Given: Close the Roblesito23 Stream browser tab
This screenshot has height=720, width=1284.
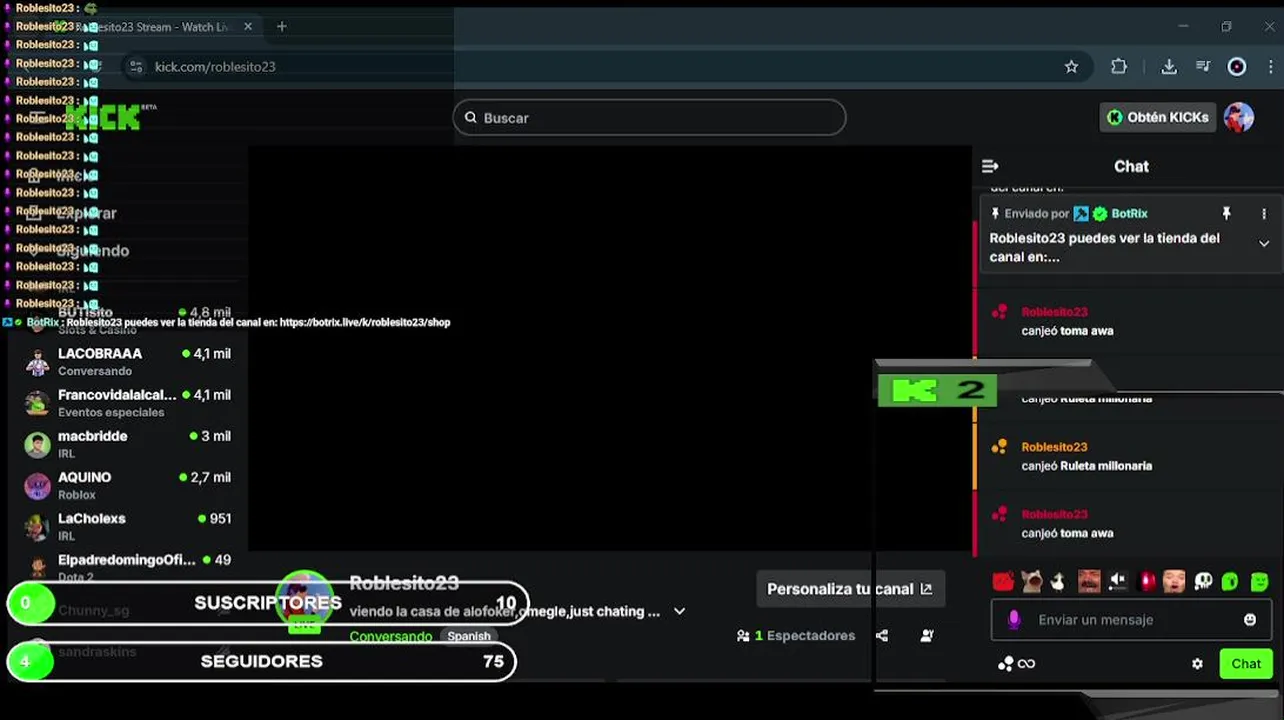Looking at the screenshot, I should pos(248,27).
